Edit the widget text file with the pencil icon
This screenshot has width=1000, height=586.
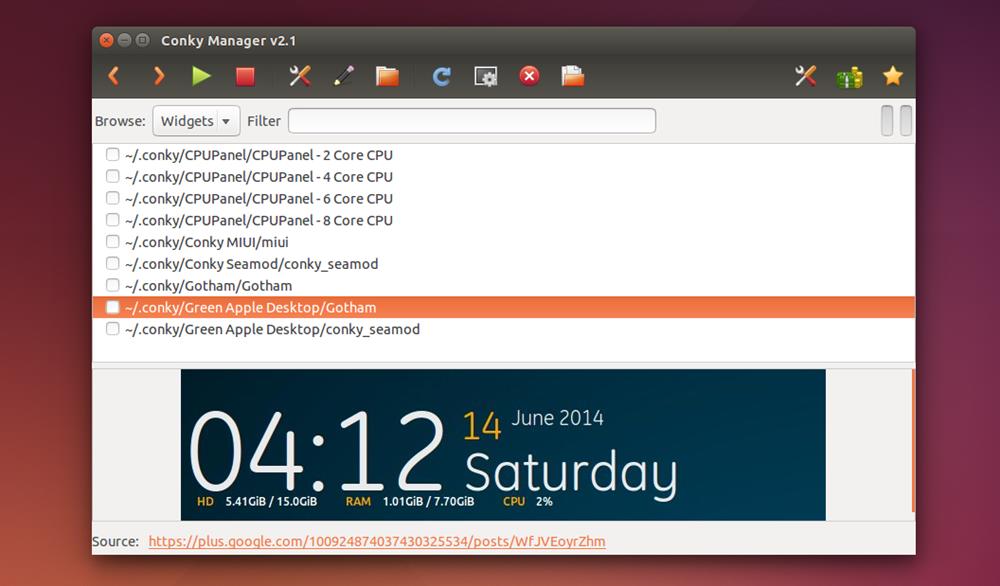(344, 76)
